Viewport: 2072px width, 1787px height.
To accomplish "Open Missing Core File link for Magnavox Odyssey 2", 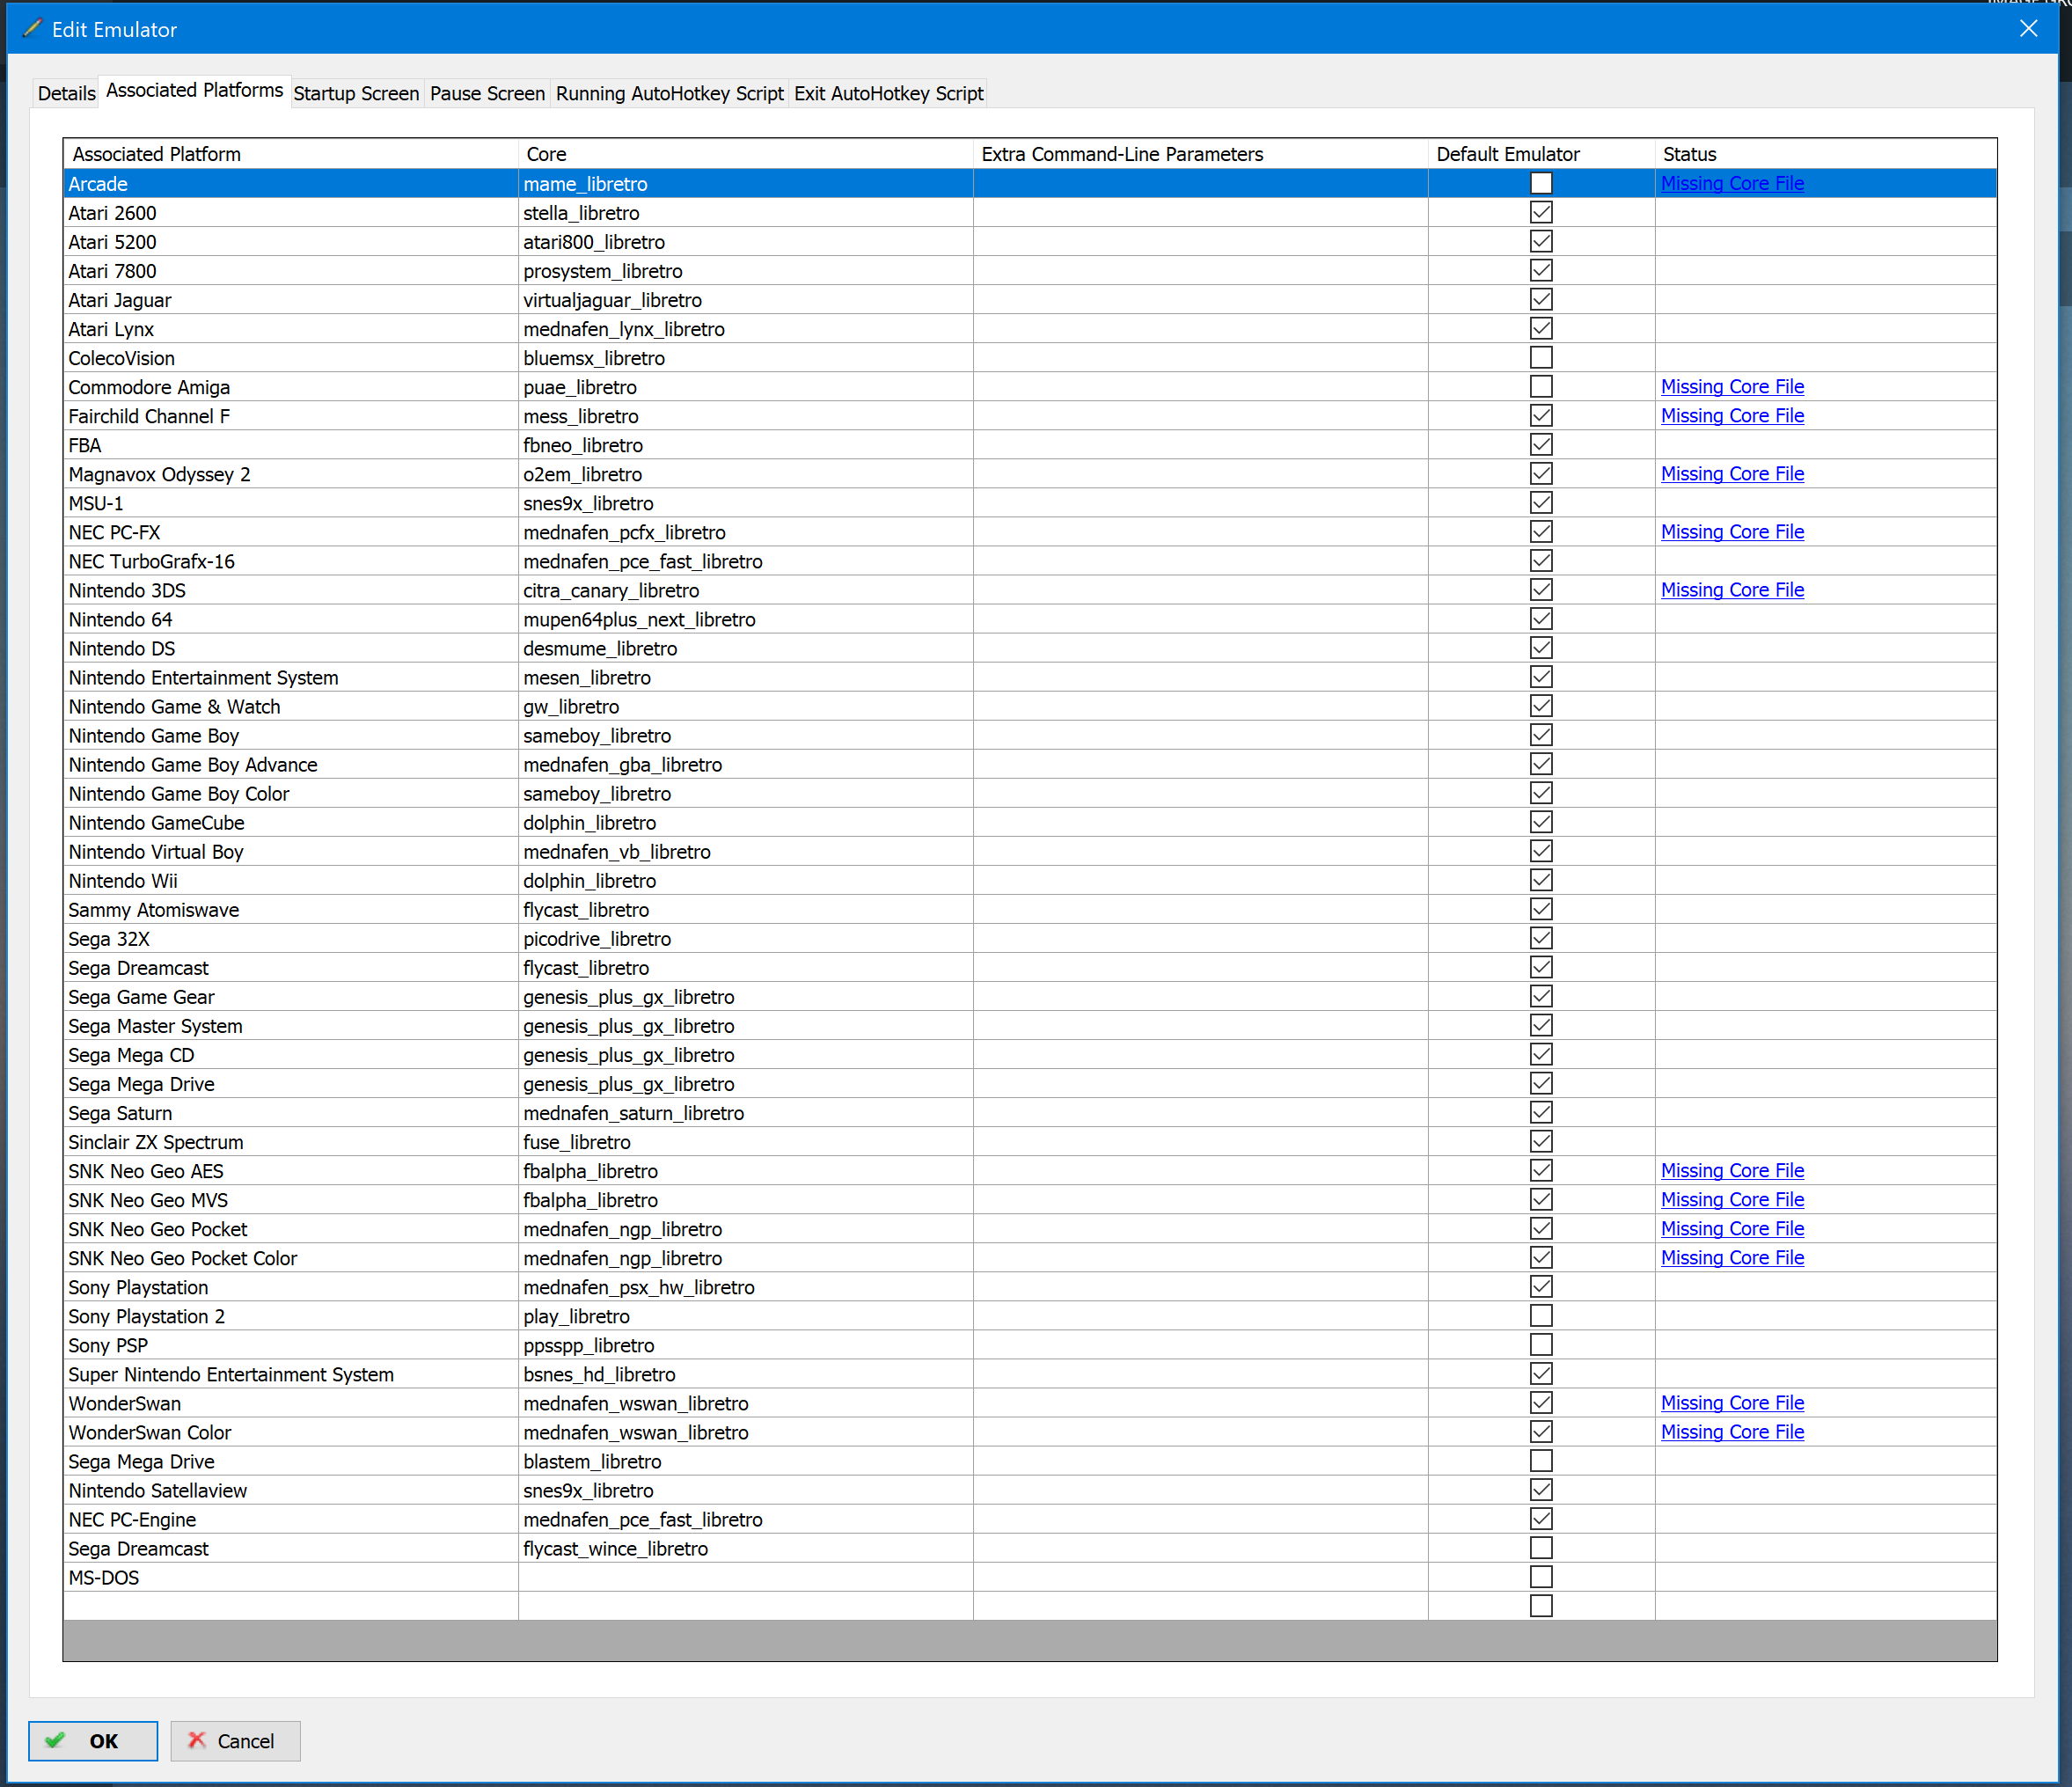I will point(1732,473).
